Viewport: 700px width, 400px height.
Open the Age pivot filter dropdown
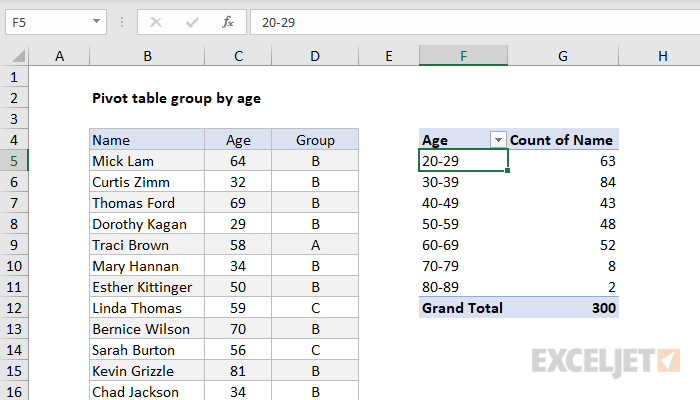498,140
